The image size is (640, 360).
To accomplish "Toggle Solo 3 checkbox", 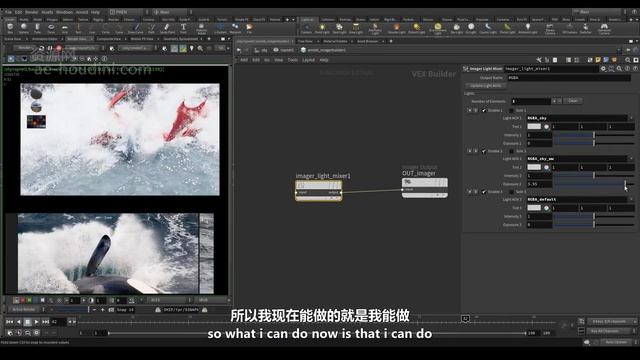I will click(511, 192).
